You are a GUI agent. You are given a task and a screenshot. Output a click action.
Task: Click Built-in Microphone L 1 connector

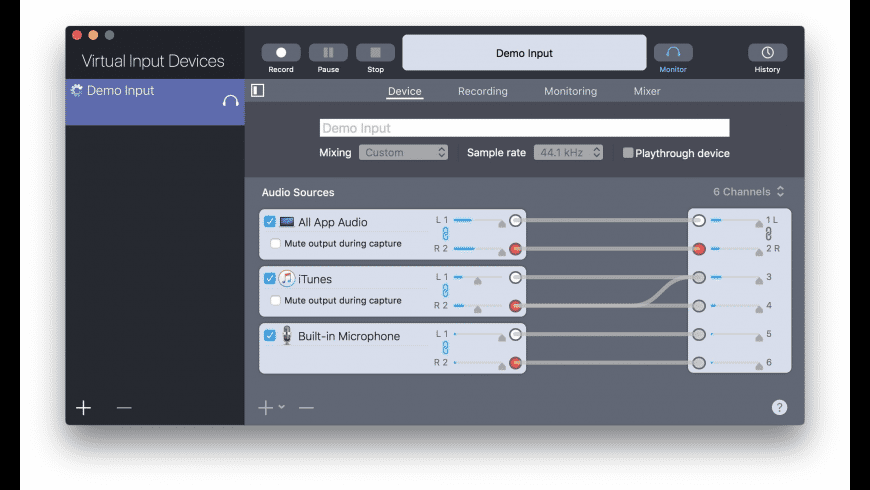[x=515, y=334]
